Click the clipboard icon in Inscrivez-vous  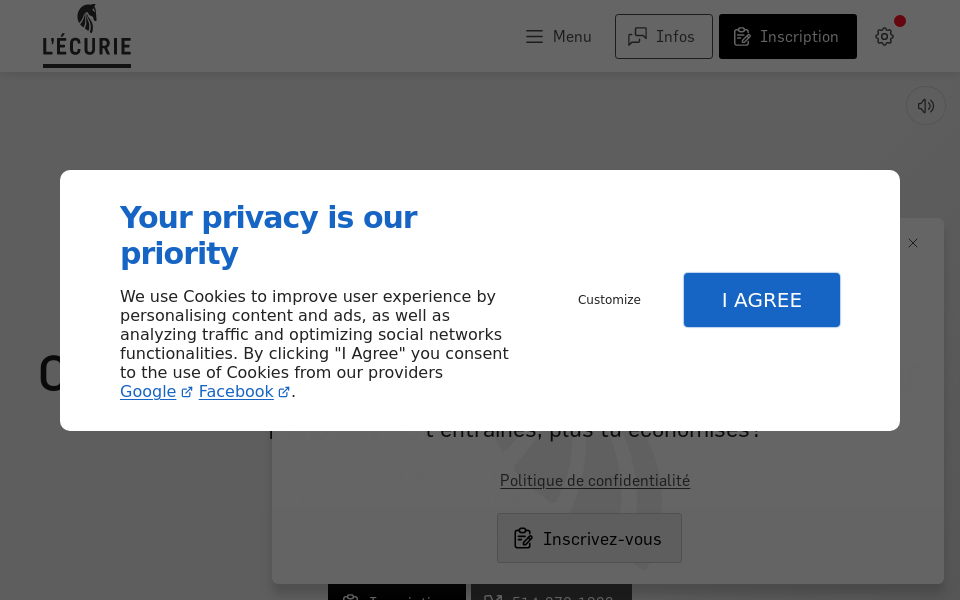[523, 539]
